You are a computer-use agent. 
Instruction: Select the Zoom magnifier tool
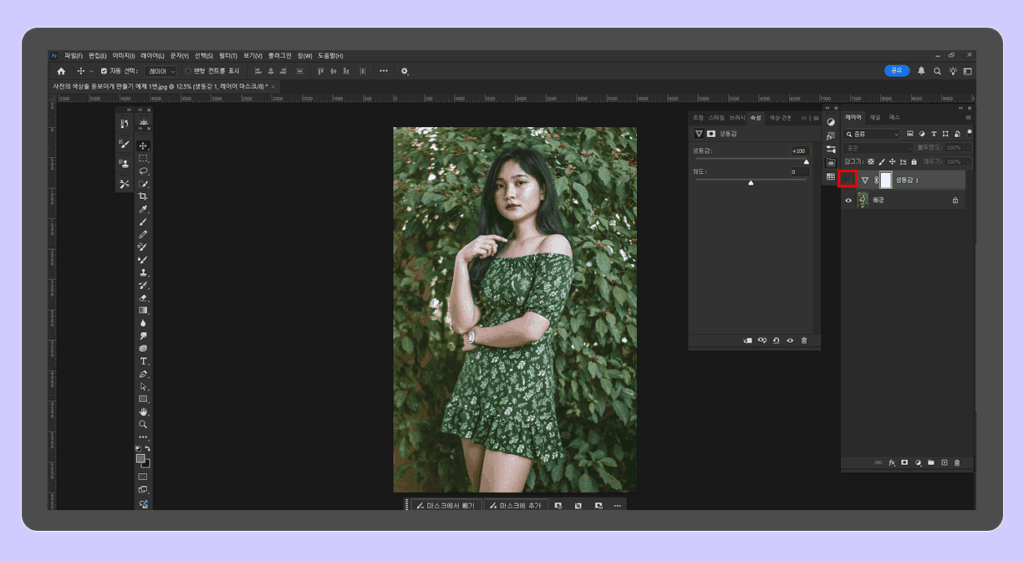143,424
